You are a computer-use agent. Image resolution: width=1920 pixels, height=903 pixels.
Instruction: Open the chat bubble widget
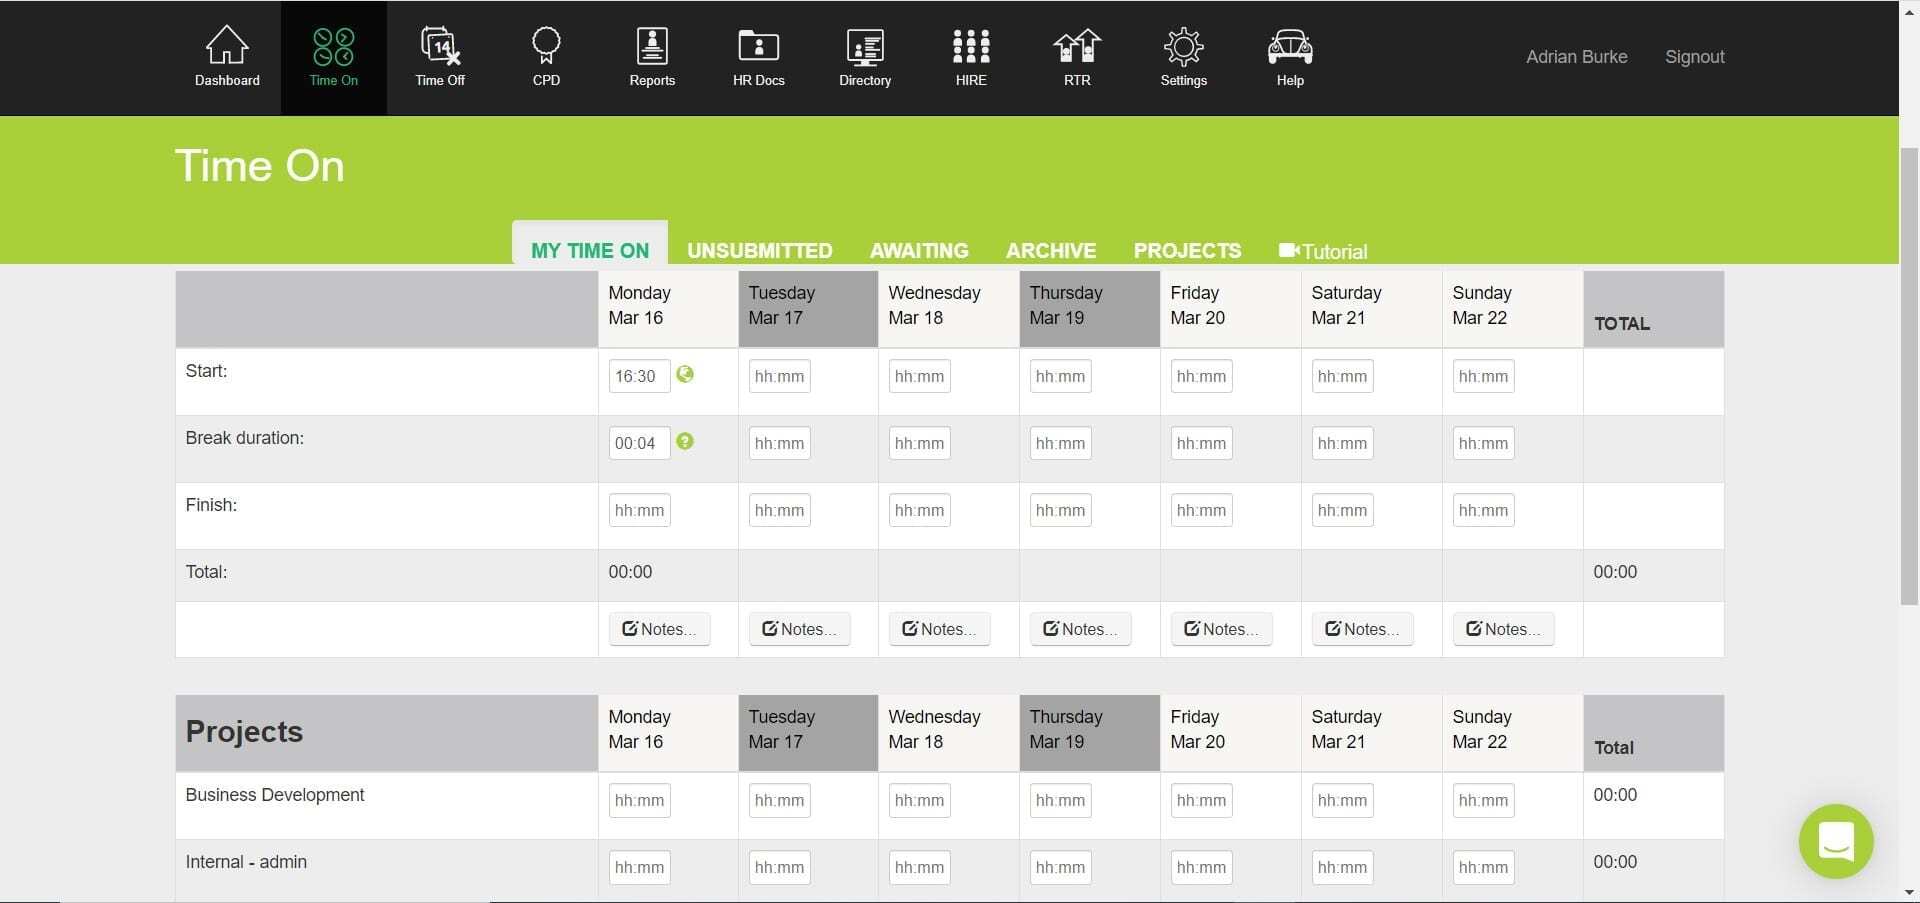1836,841
